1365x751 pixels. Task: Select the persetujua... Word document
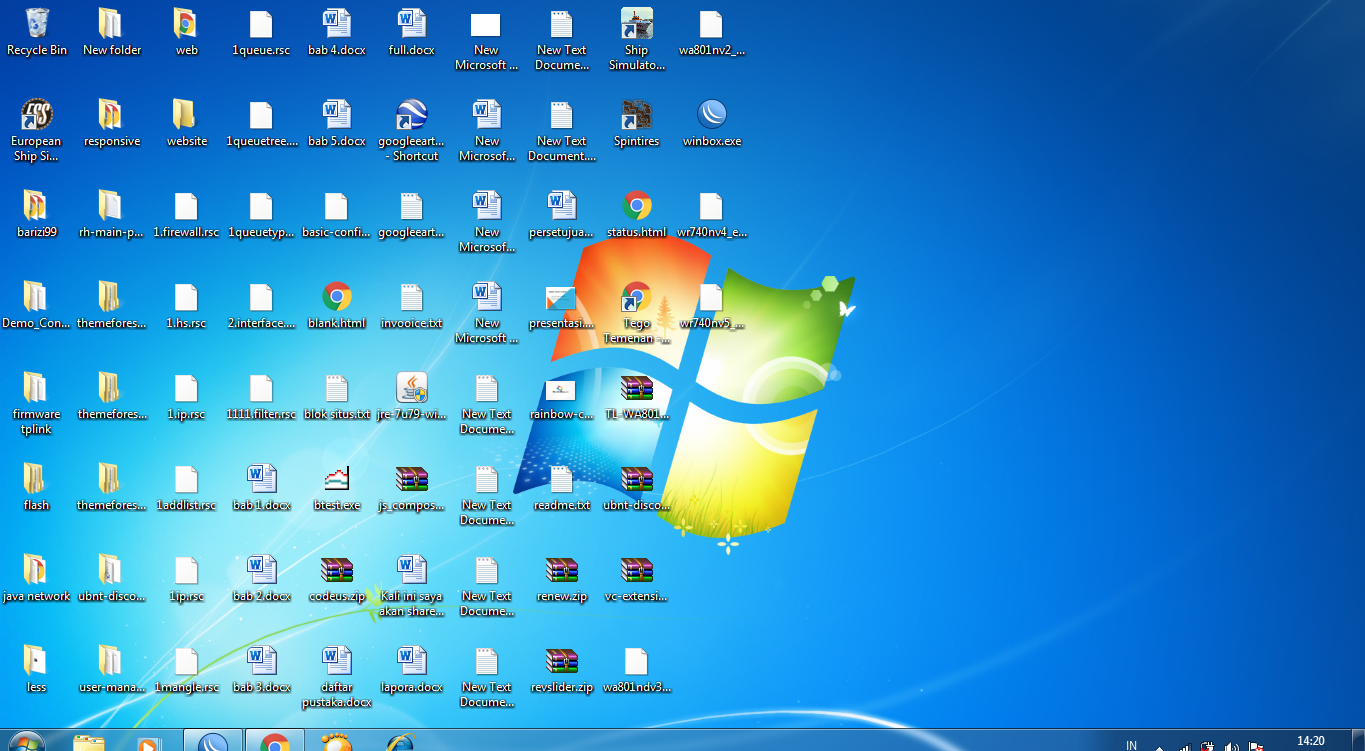[x=562, y=206]
